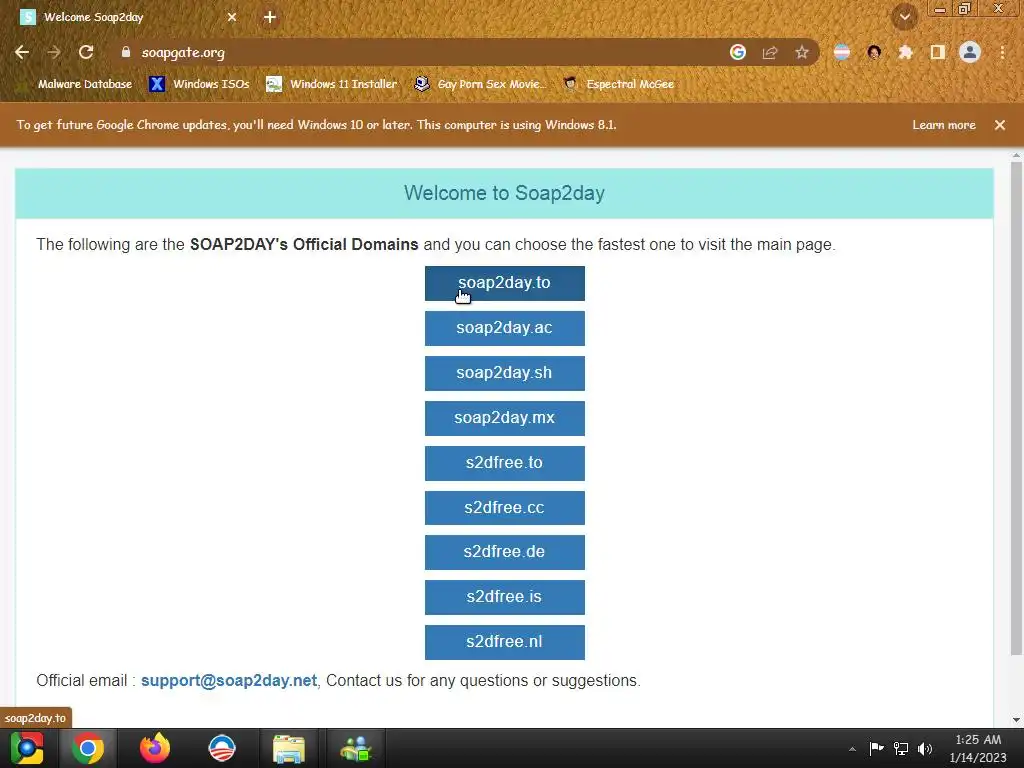Open Chrome three-dot menu

pyautogui.click(x=1002, y=52)
